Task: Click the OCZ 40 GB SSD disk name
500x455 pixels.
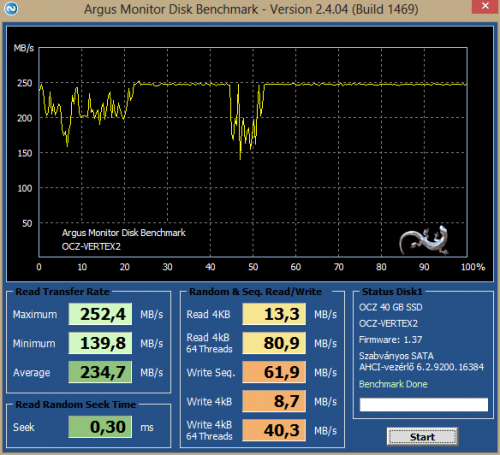Action: point(391,307)
